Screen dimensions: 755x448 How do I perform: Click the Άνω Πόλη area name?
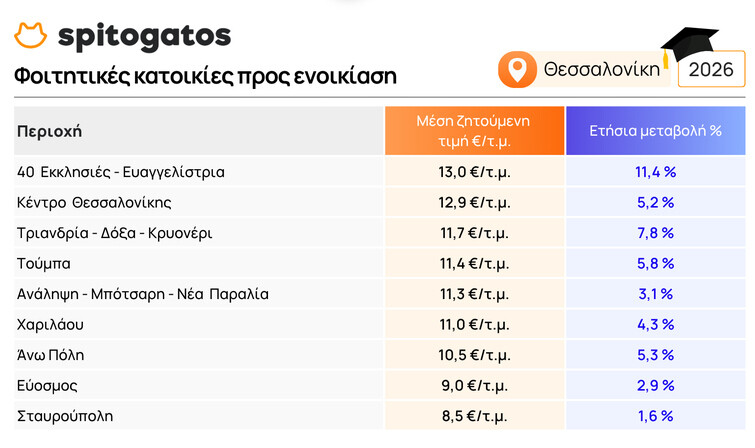click(x=51, y=355)
